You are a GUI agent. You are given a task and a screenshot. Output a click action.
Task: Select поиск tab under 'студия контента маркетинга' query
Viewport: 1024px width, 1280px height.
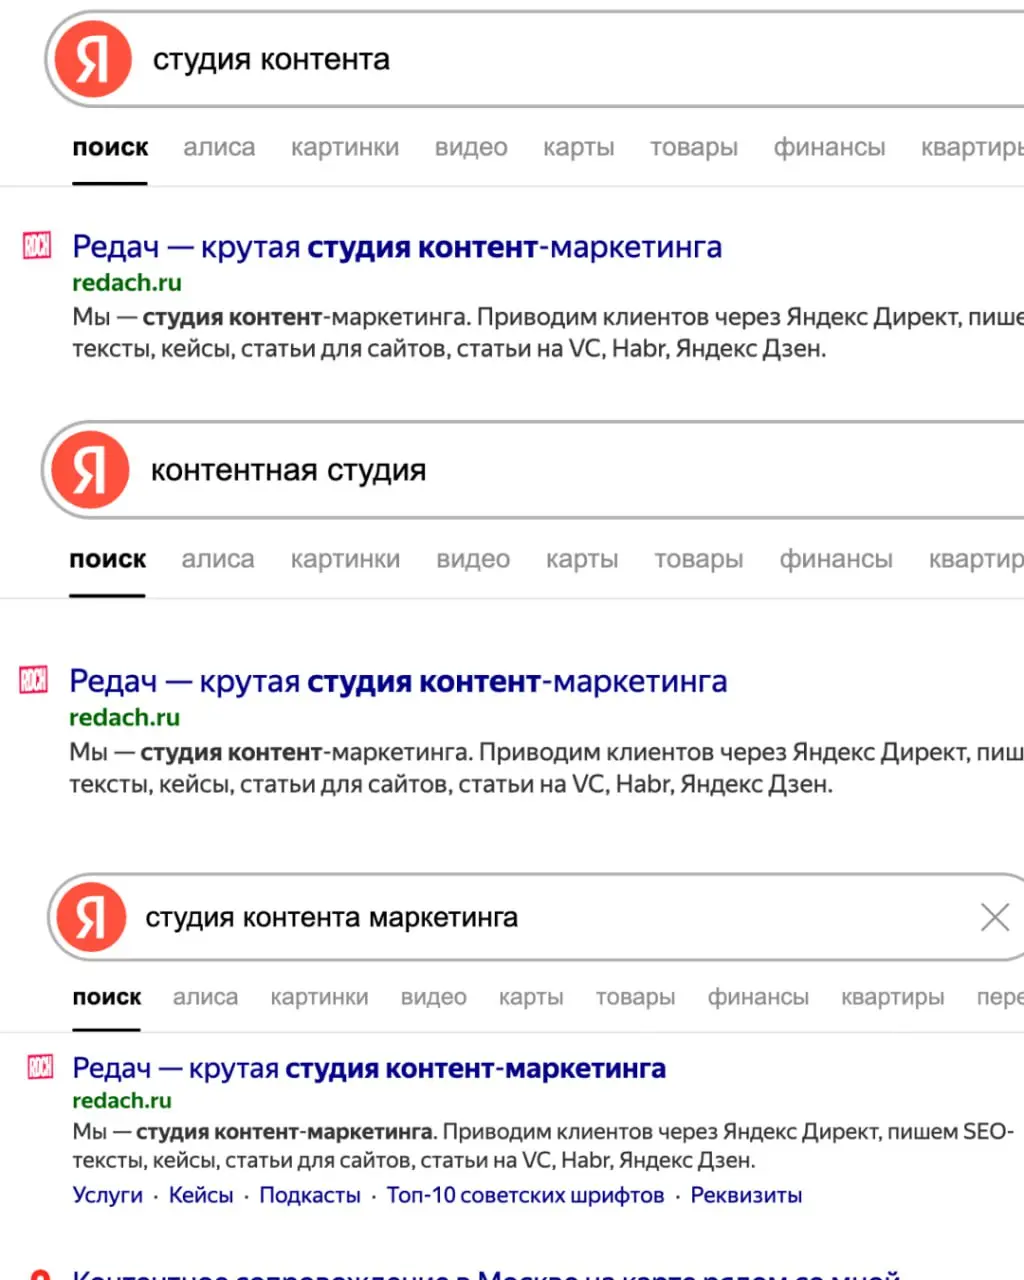[107, 997]
